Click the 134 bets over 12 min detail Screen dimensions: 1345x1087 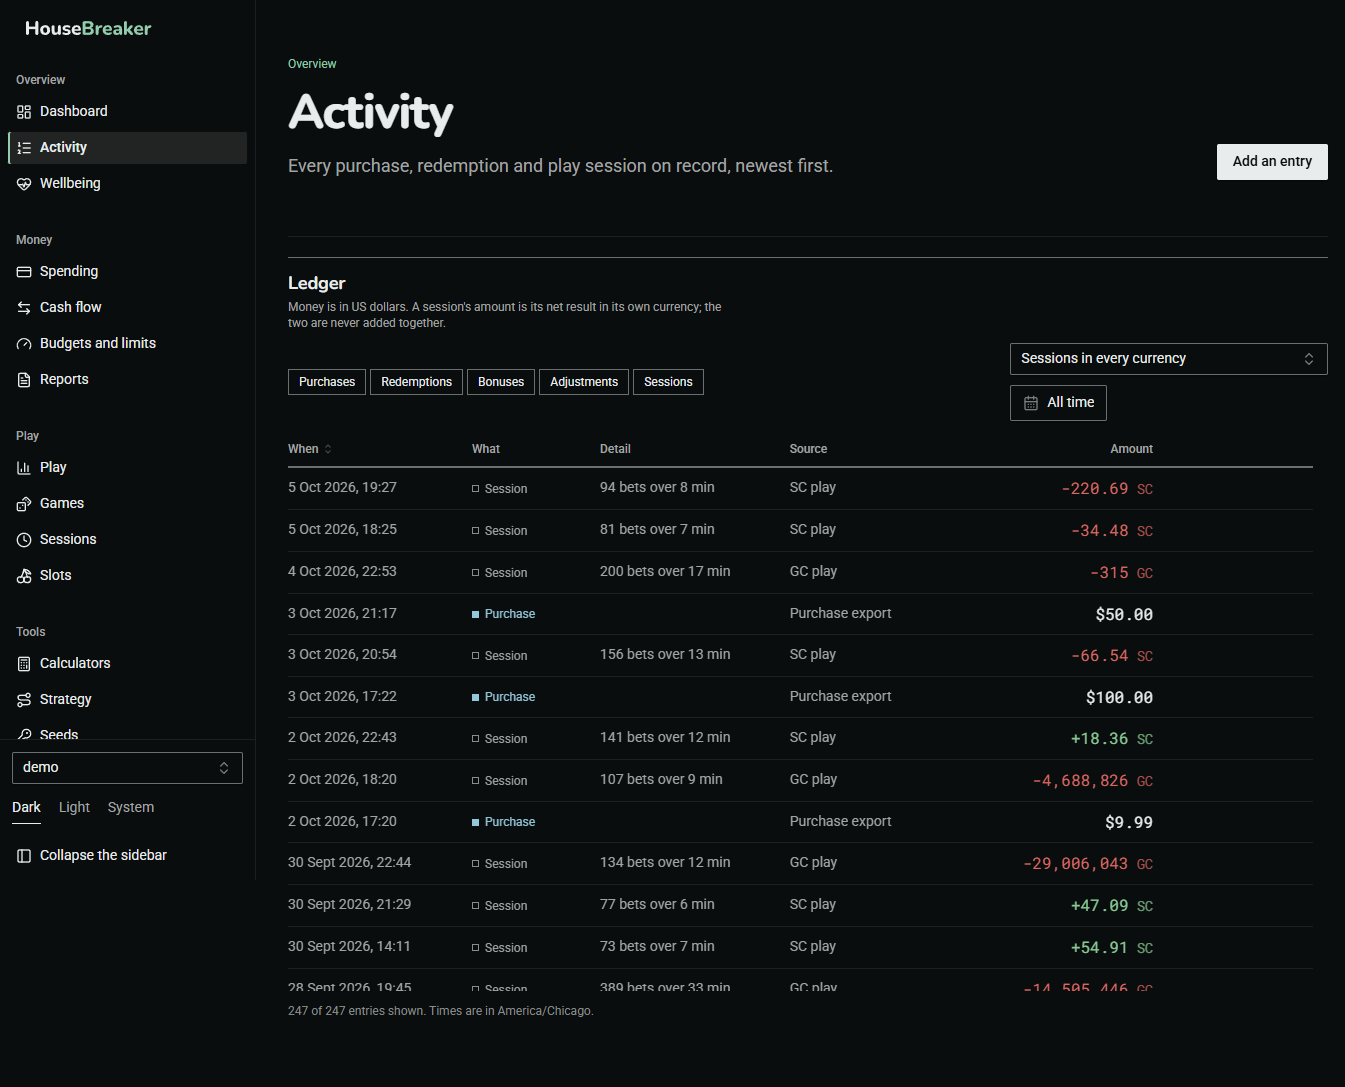[665, 862]
